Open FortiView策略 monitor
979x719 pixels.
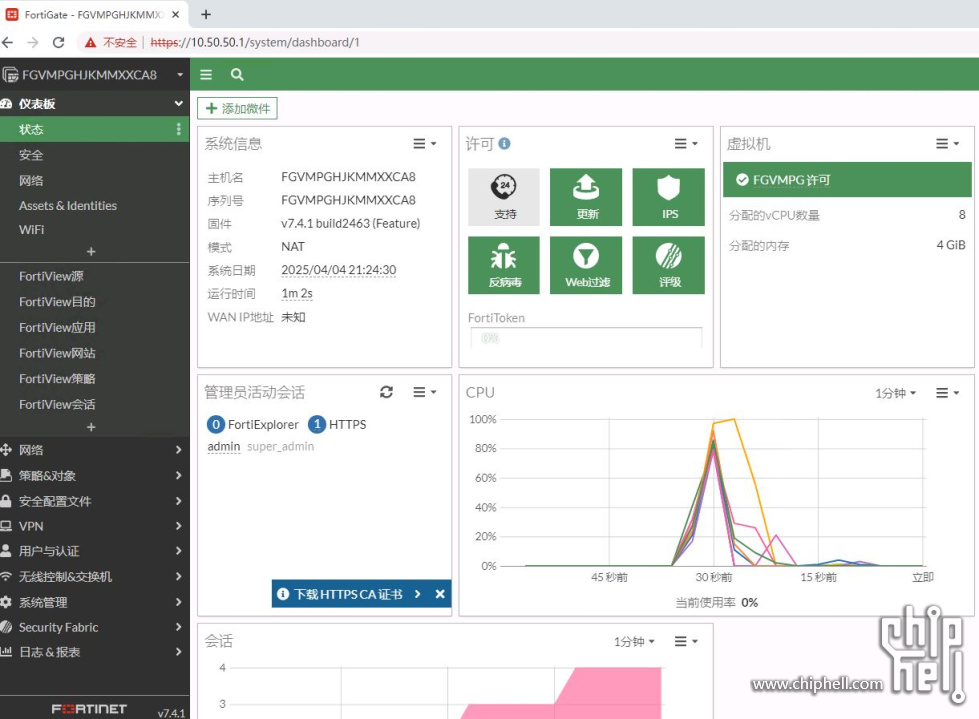click(x=95, y=379)
